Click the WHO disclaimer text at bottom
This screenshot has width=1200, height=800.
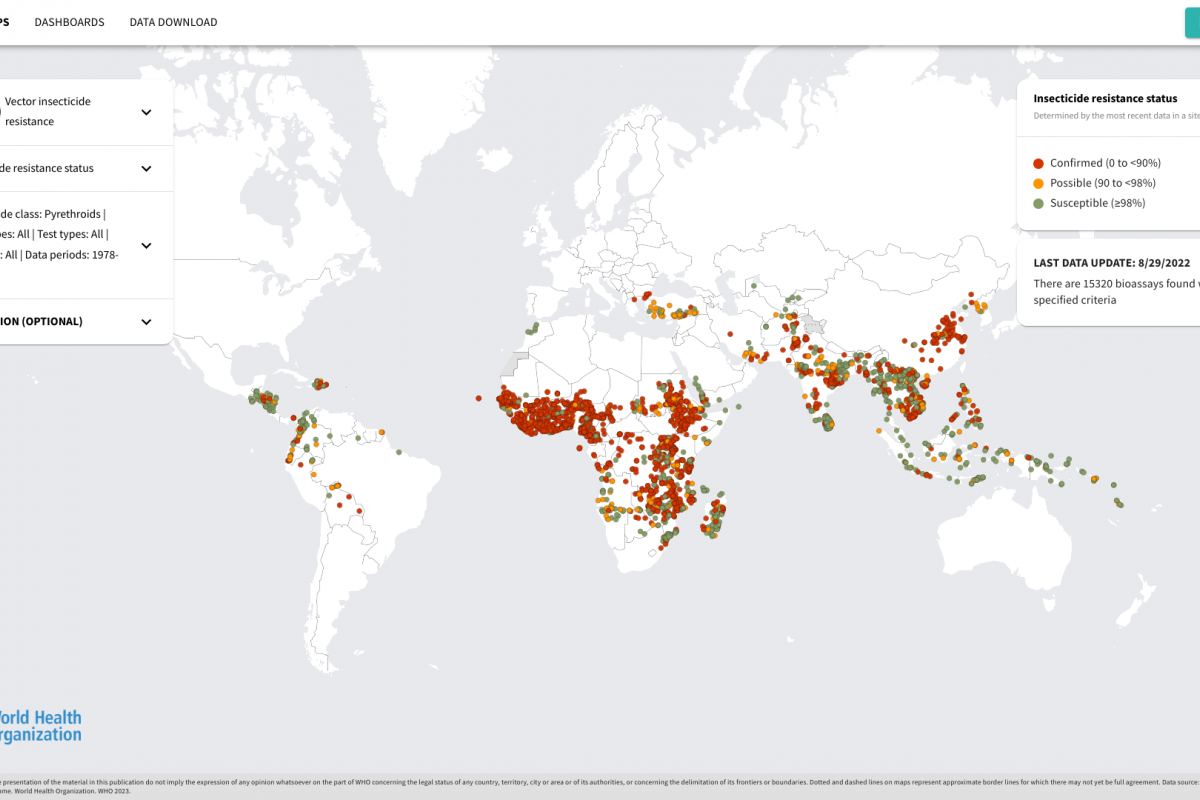pos(600,782)
